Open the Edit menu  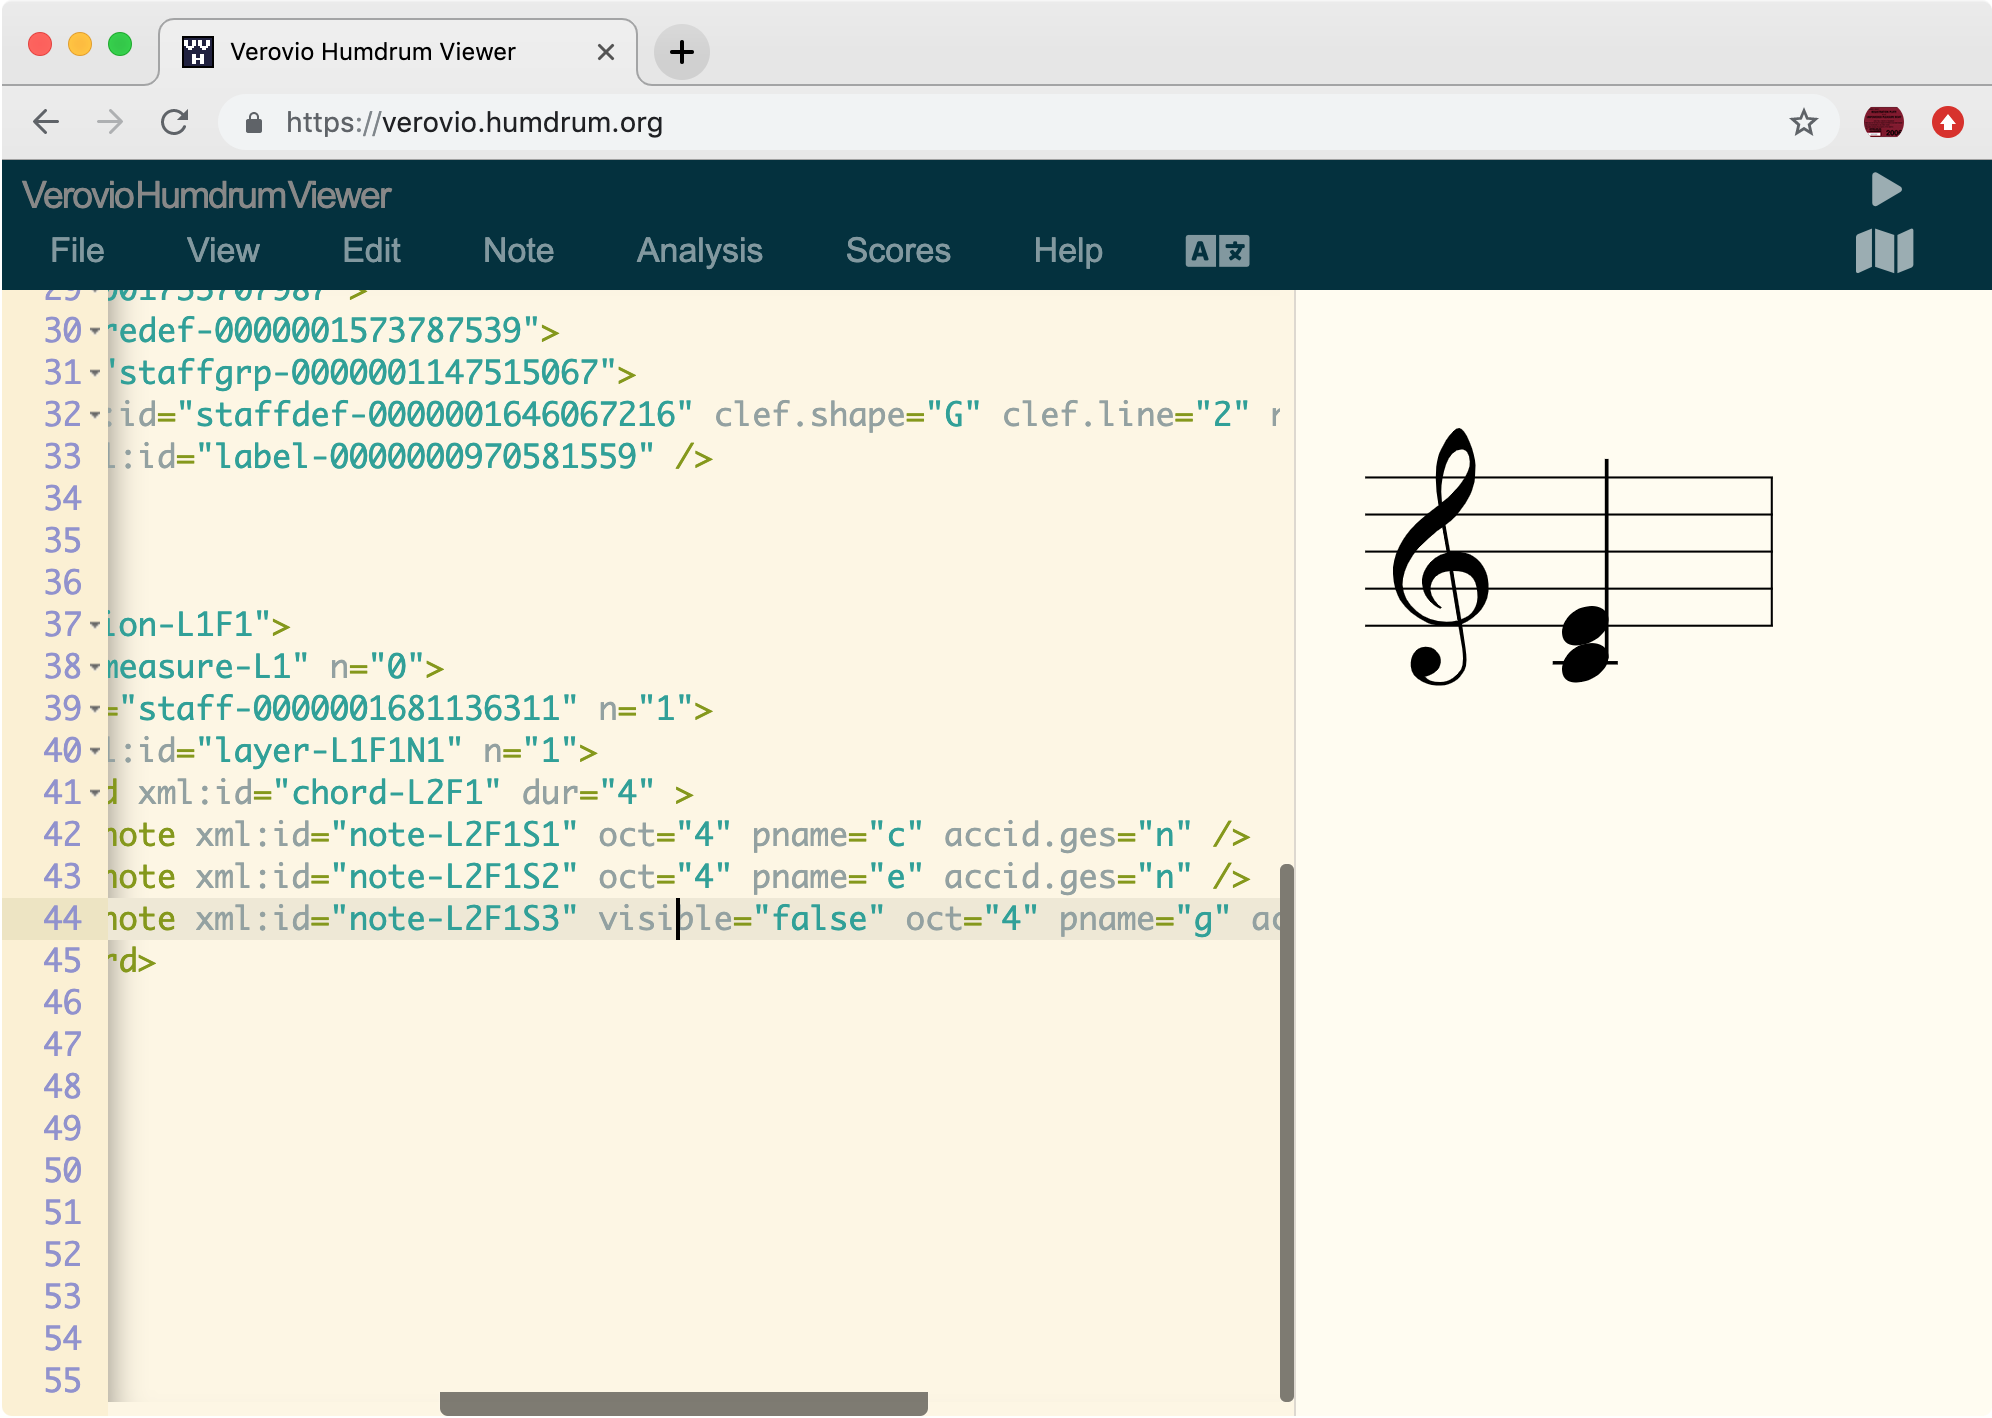click(371, 251)
